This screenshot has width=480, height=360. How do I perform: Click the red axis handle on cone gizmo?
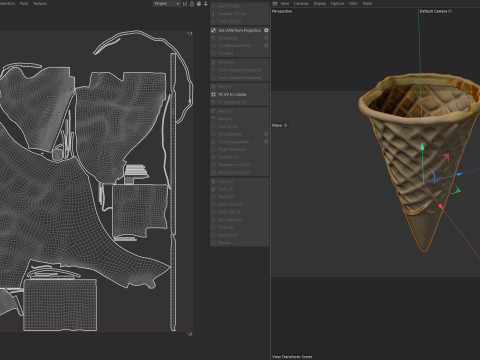(441, 207)
